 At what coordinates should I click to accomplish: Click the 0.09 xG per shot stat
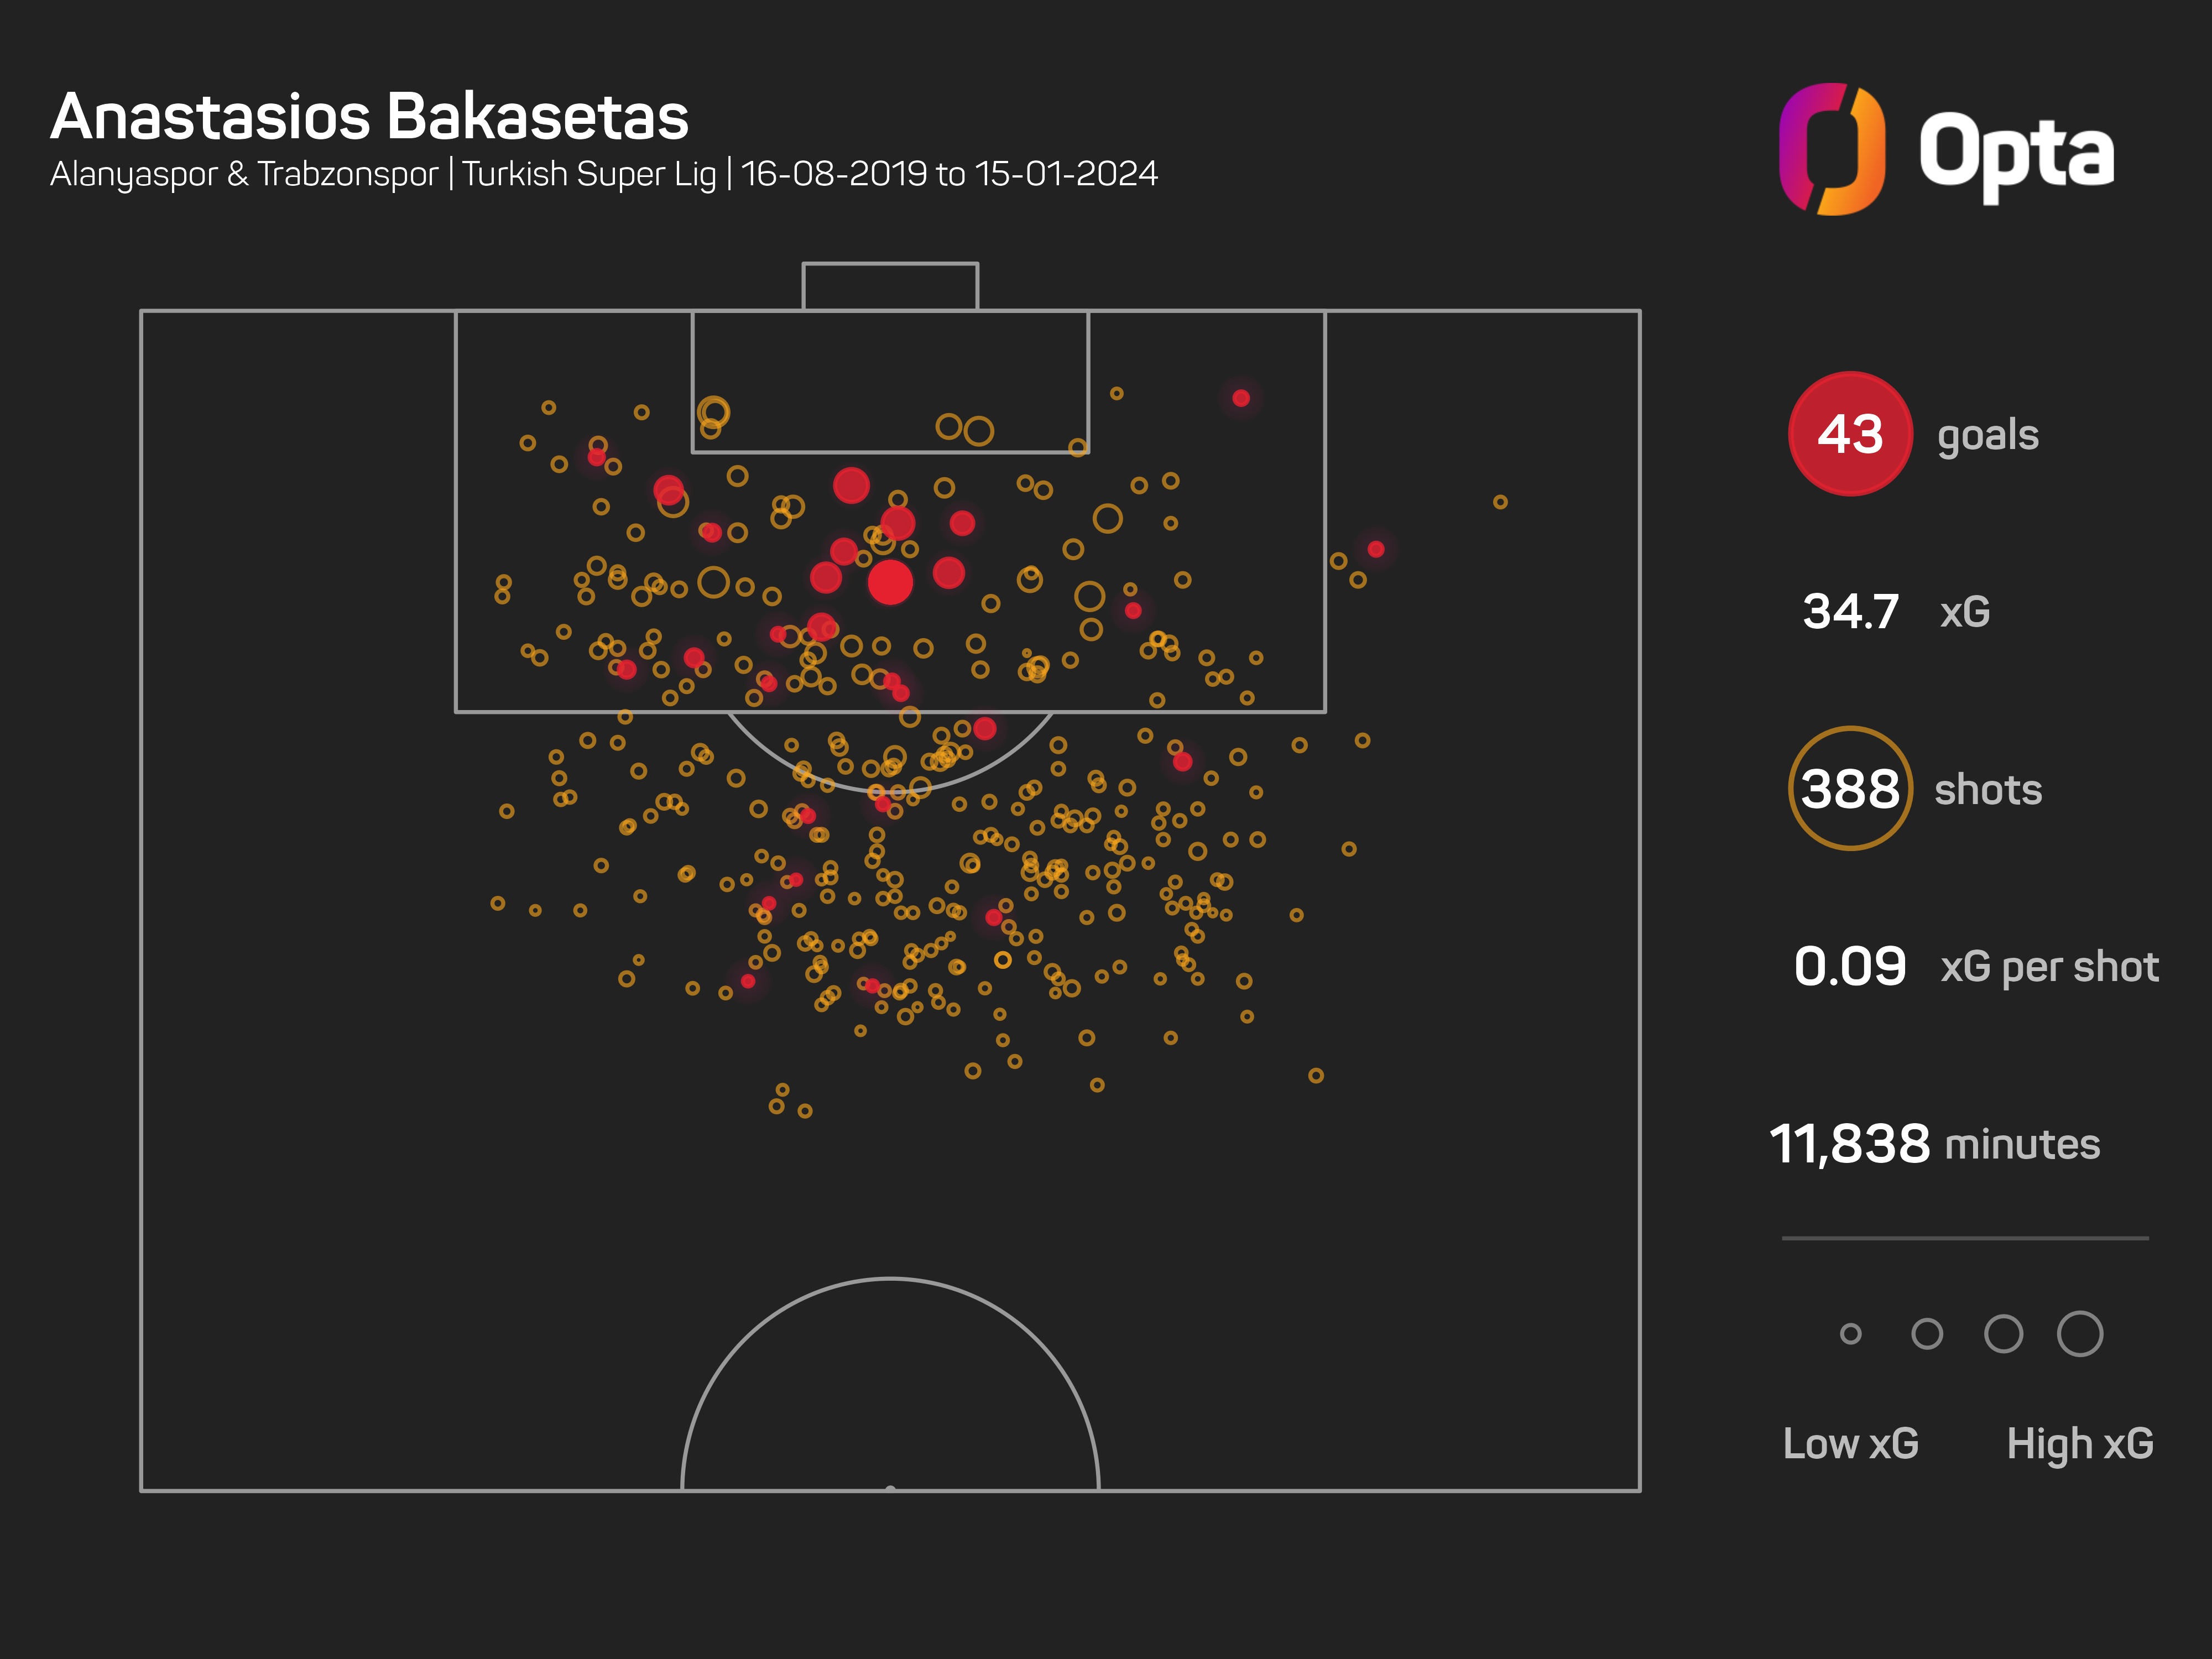(x=1850, y=967)
